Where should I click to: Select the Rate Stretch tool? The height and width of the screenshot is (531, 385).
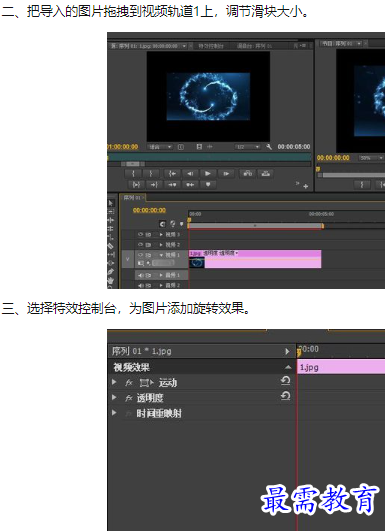[111, 237]
